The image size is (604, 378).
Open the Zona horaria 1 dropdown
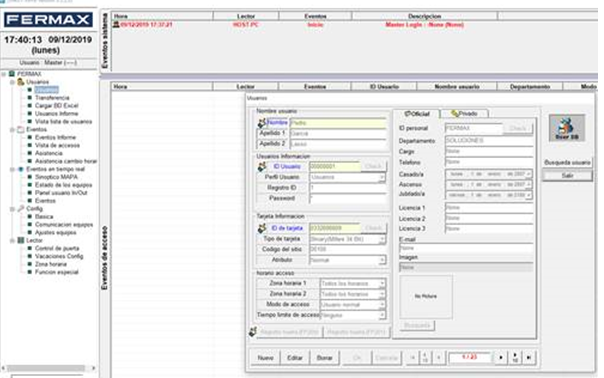(x=381, y=284)
